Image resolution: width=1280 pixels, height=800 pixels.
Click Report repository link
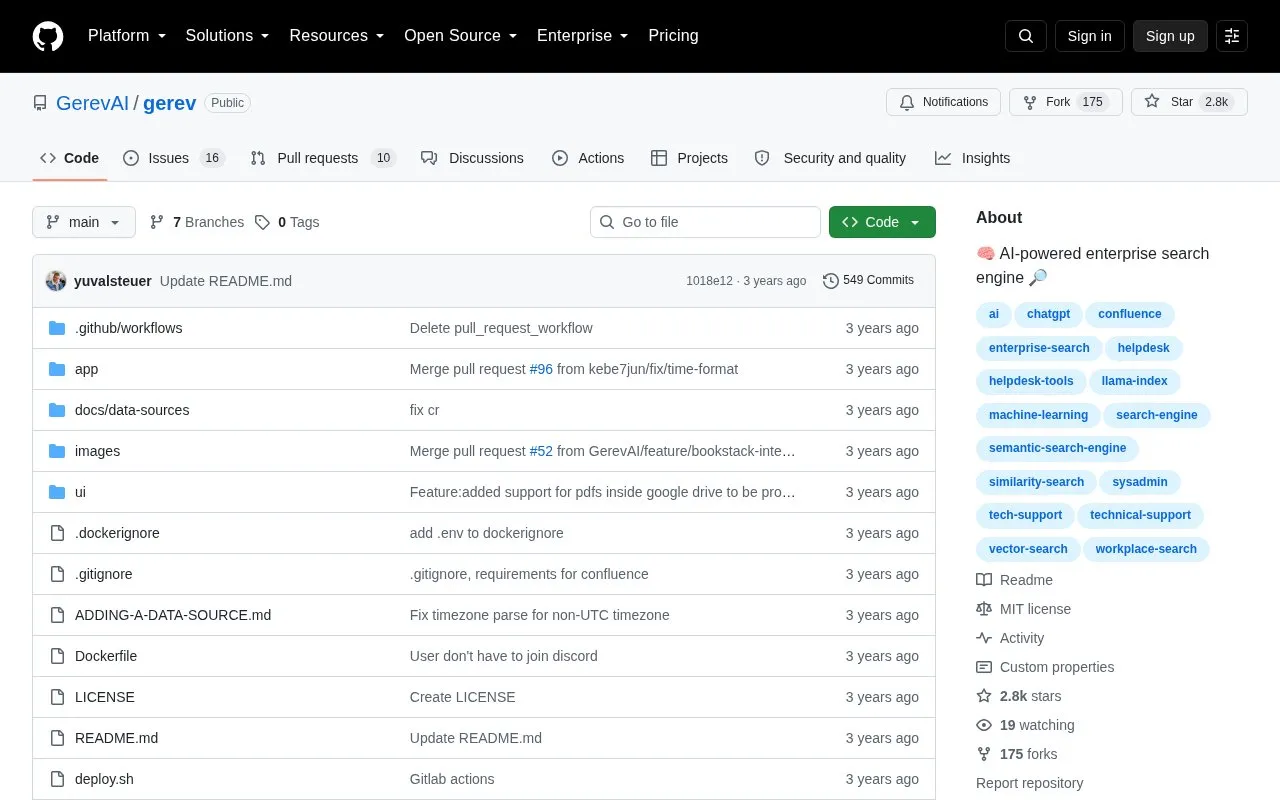tap(1029, 783)
